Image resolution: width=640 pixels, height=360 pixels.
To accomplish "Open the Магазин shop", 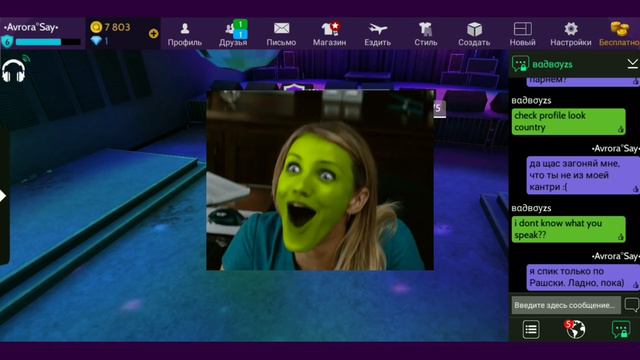I will pos(329,34).
